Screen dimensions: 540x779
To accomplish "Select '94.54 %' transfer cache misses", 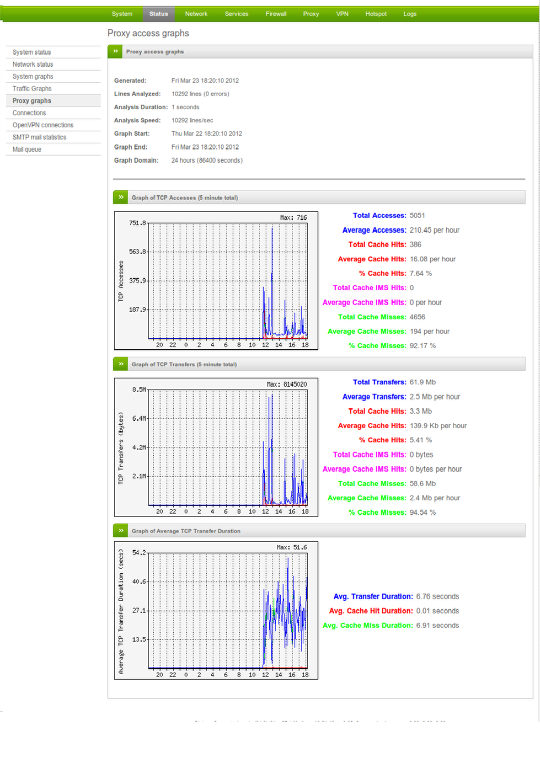I will (x=423, y=513).
